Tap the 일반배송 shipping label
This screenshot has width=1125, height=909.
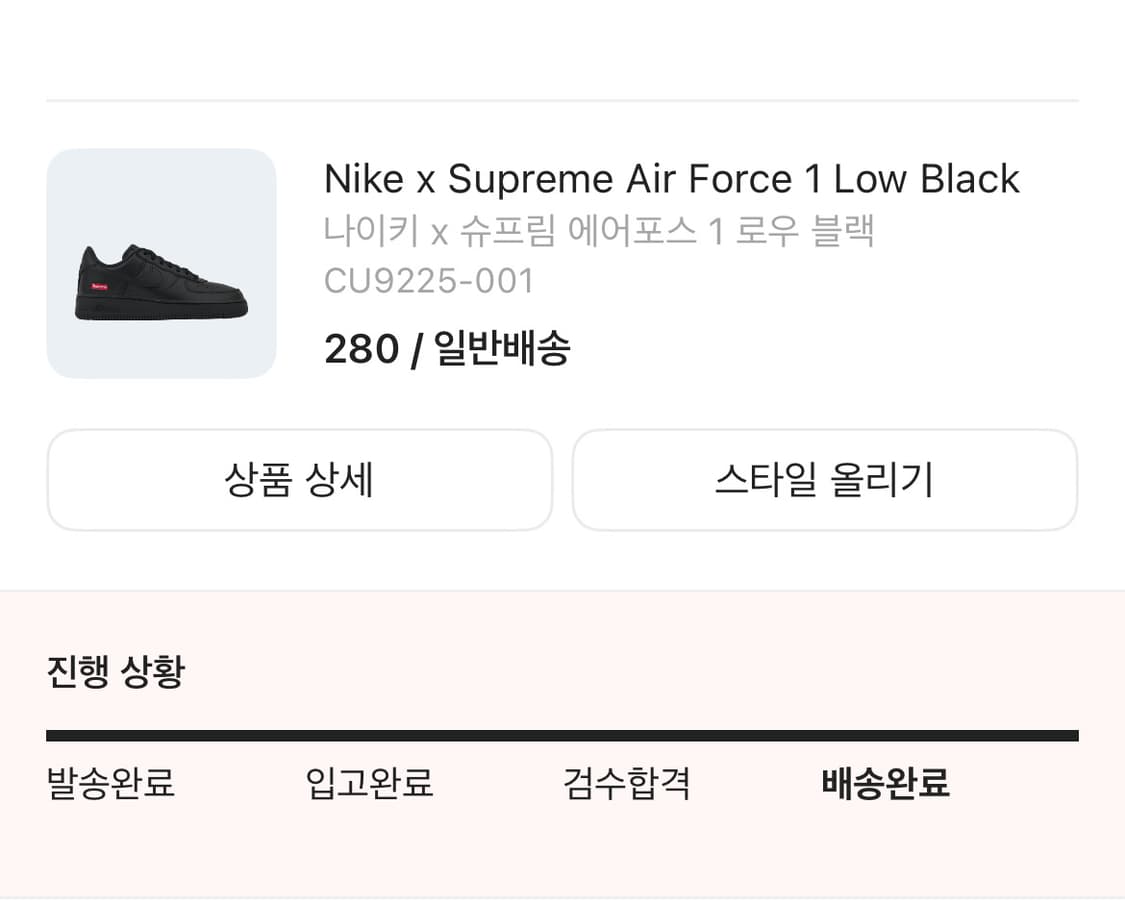[x=502, y=350]
